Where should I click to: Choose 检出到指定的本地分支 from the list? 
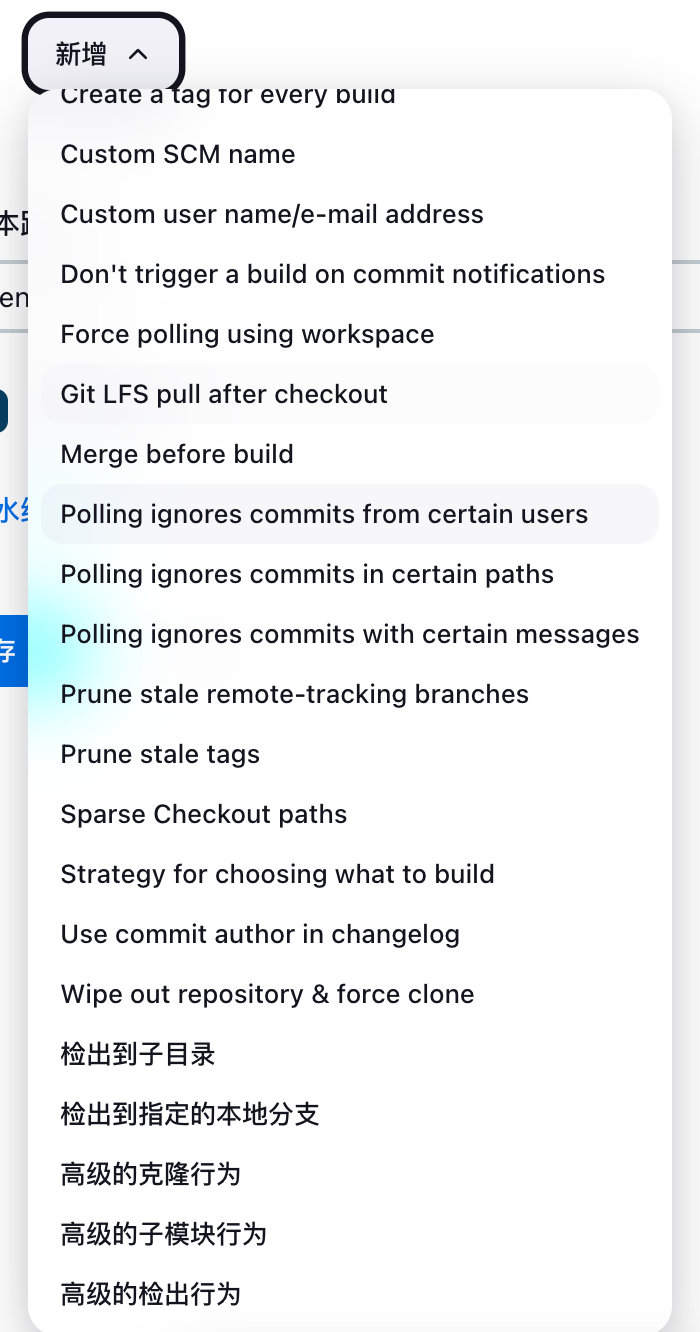190,1114
